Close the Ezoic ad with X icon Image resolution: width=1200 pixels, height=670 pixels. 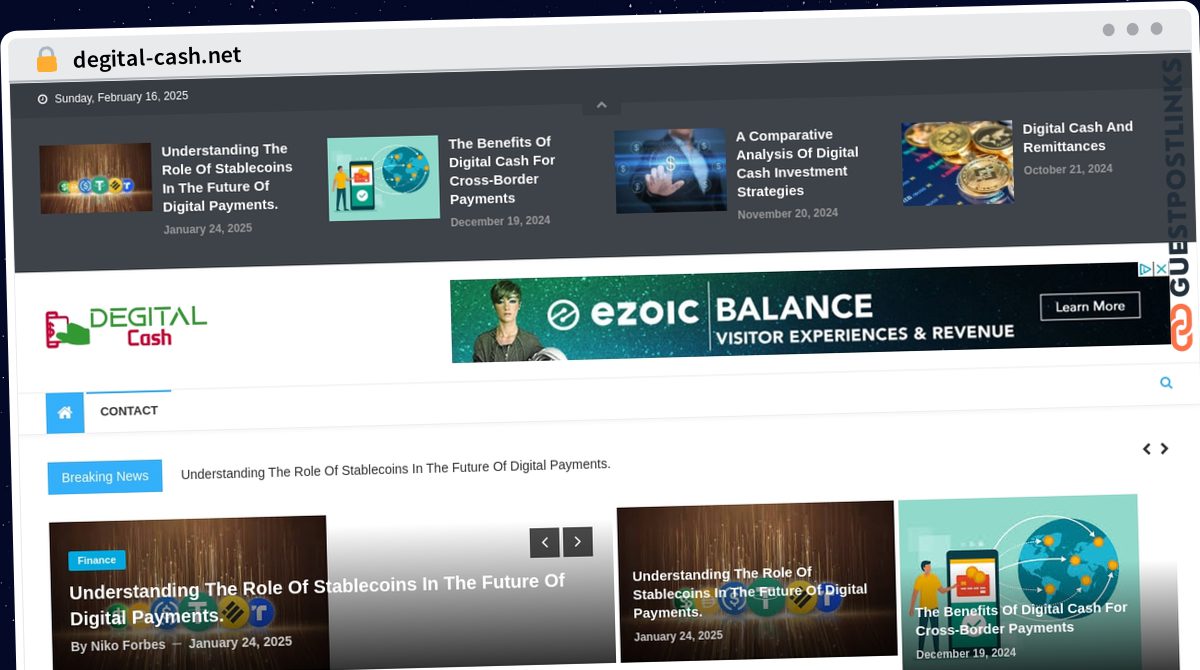click(x=1160, y=269)
